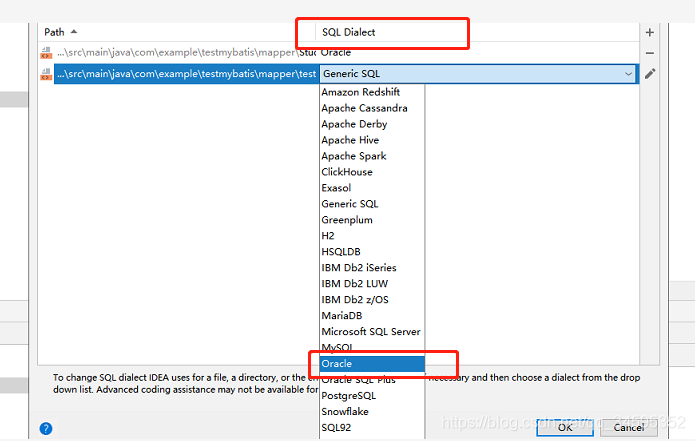Click the pencil edit icon
The width and height of the screenshot is (695, 441).
(x=650, y=74)
